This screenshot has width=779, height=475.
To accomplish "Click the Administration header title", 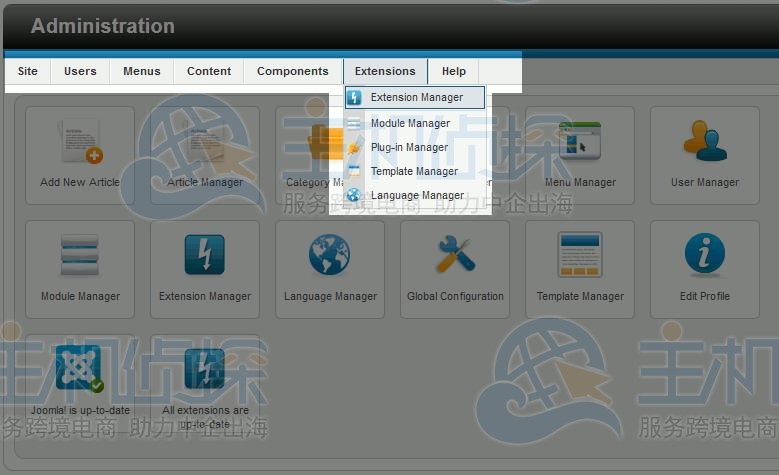I will point(103,26).
